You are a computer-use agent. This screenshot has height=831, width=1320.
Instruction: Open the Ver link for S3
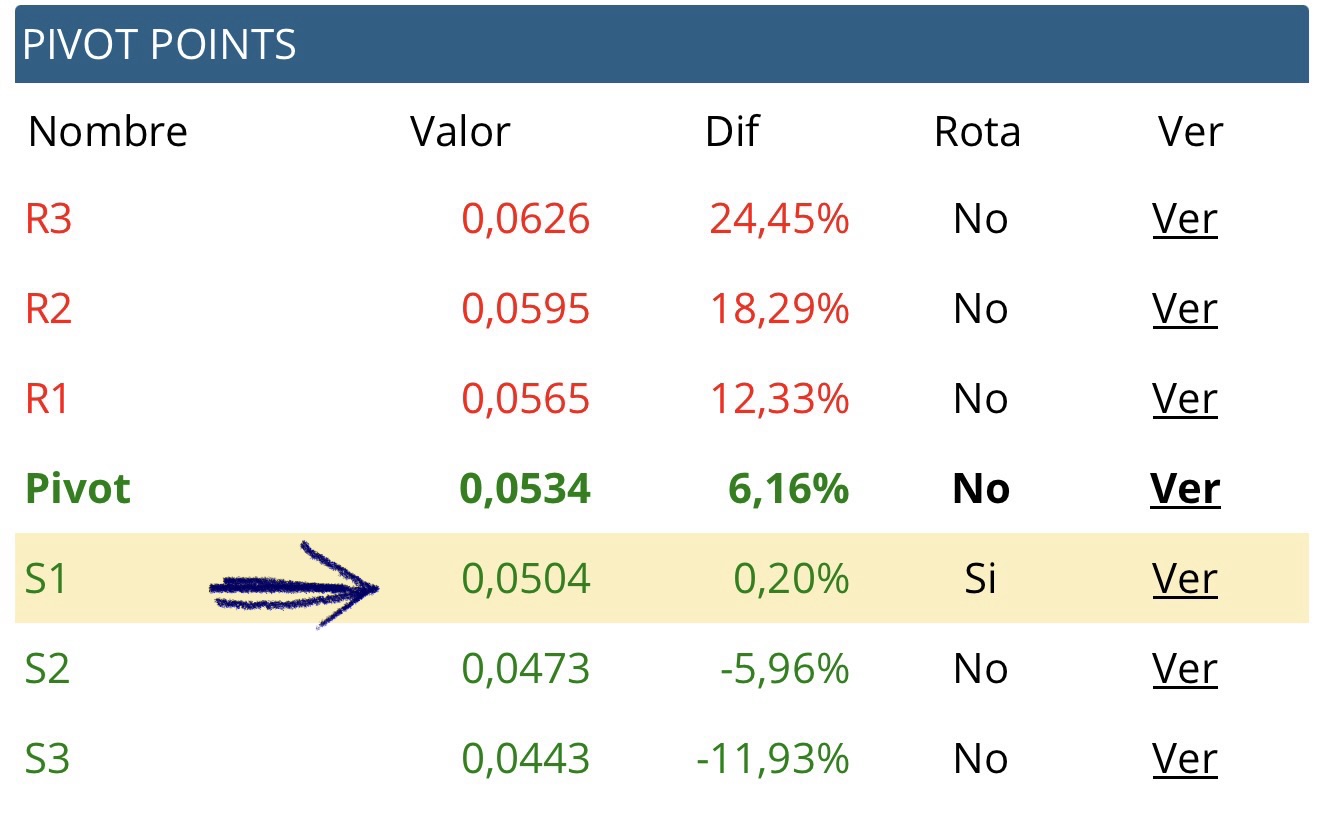click(x=1185, y=759)
